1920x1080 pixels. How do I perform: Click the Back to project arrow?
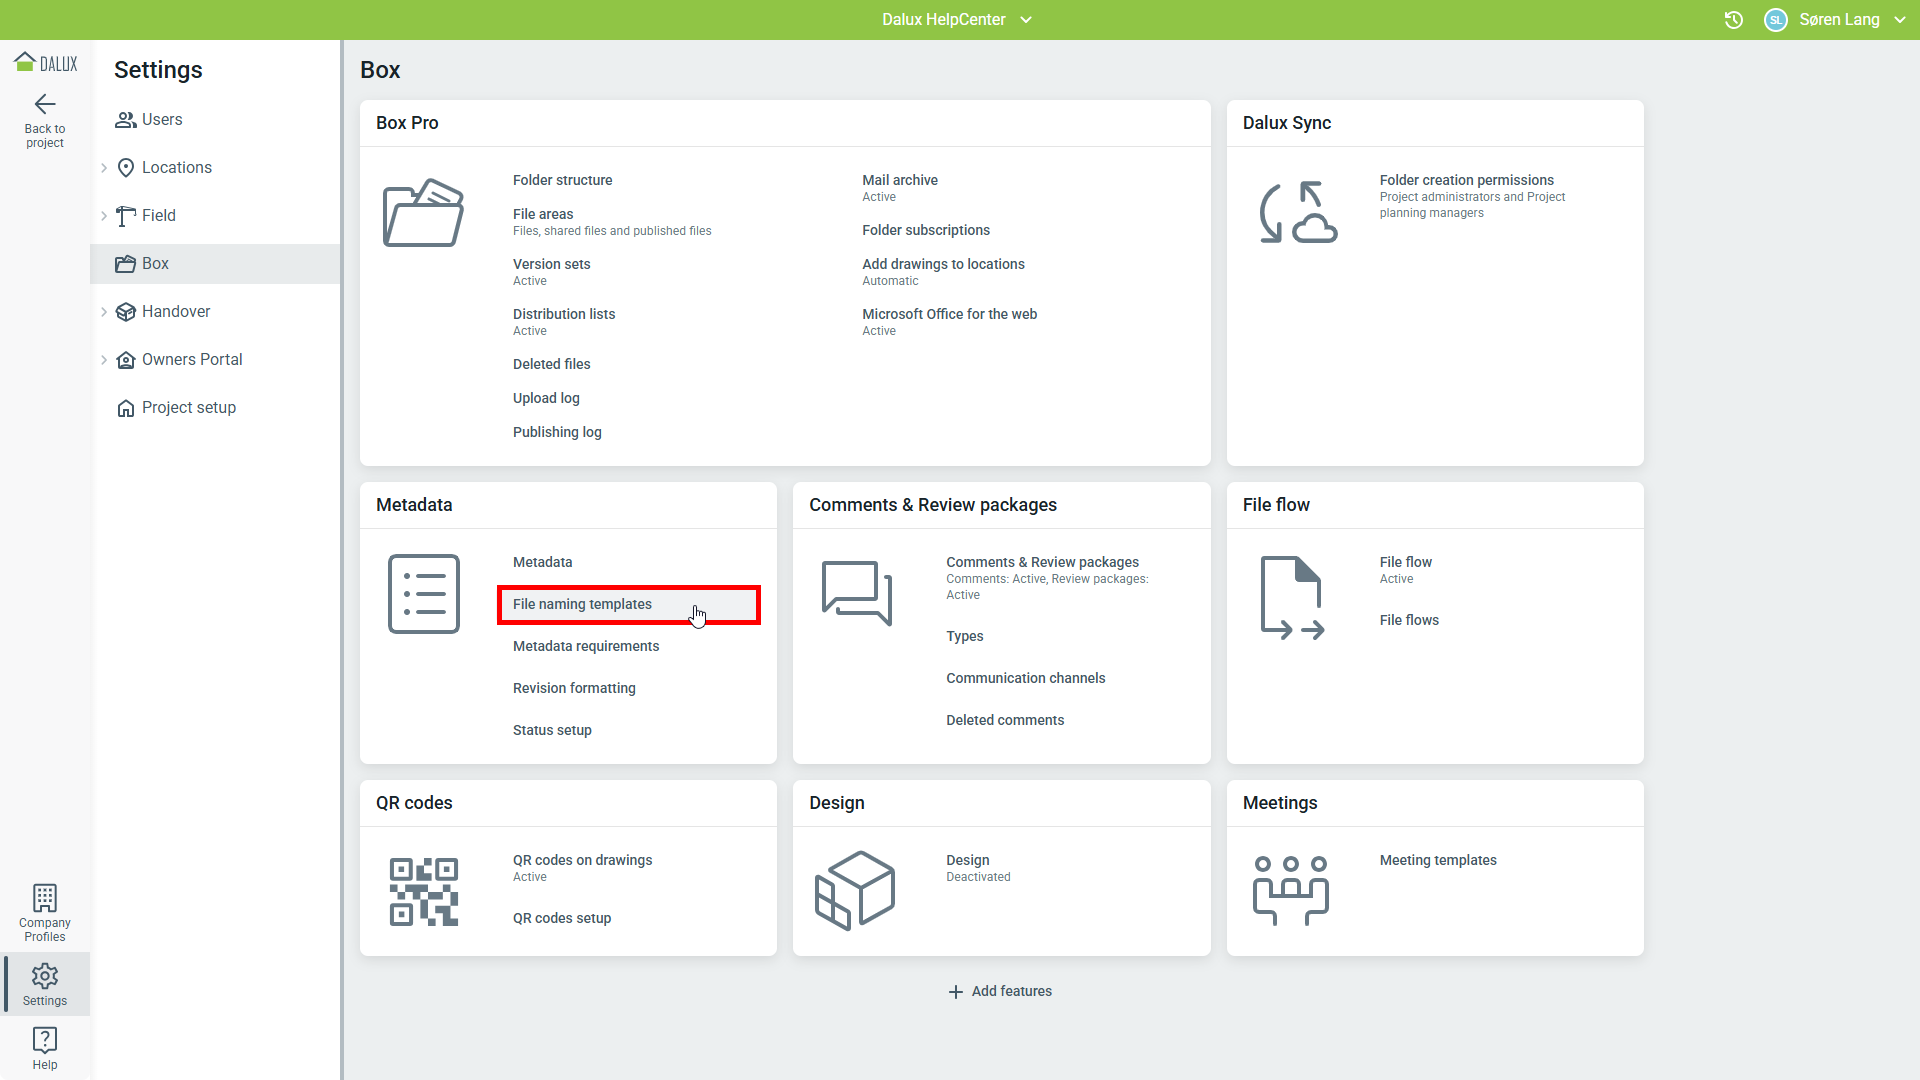(45, 104)
